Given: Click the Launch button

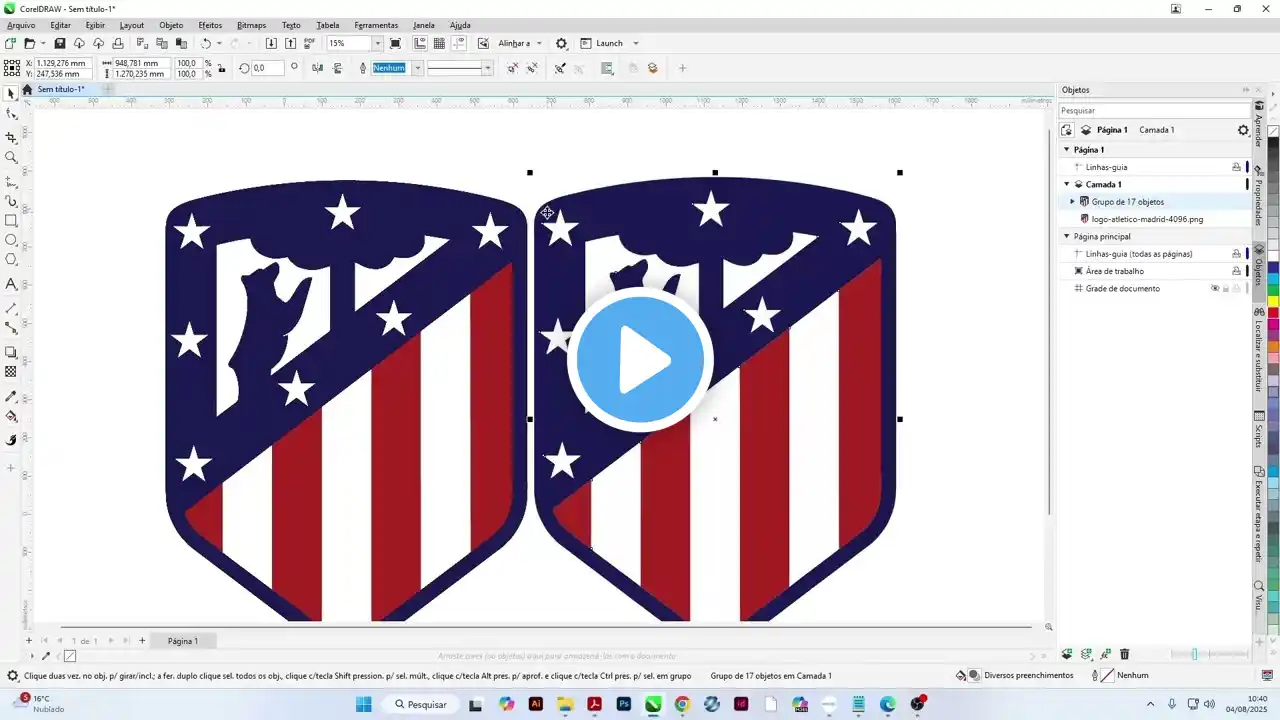Looking at the screenshot, I should coord(603,43).
